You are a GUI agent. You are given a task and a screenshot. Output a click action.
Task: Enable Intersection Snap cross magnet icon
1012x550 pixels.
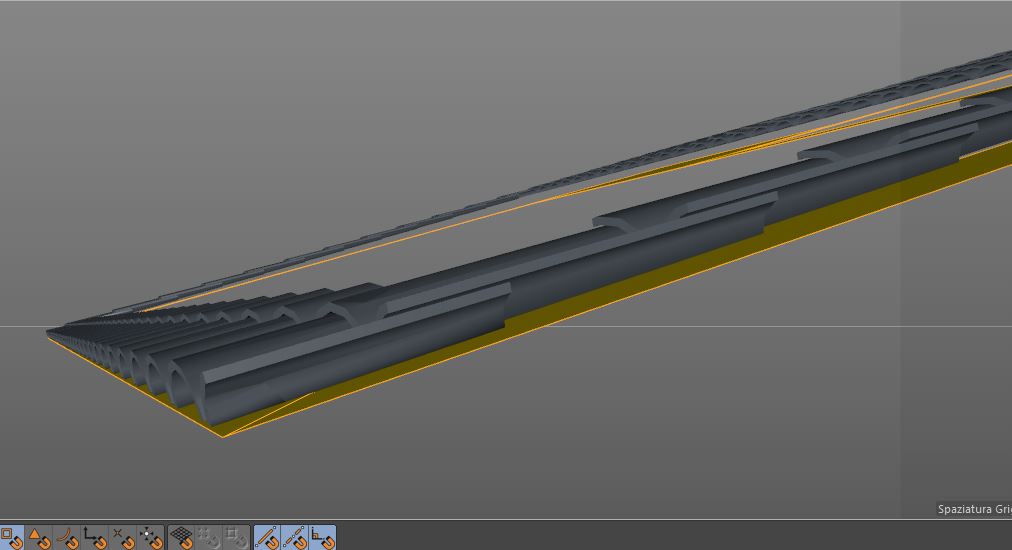[122, 538]
